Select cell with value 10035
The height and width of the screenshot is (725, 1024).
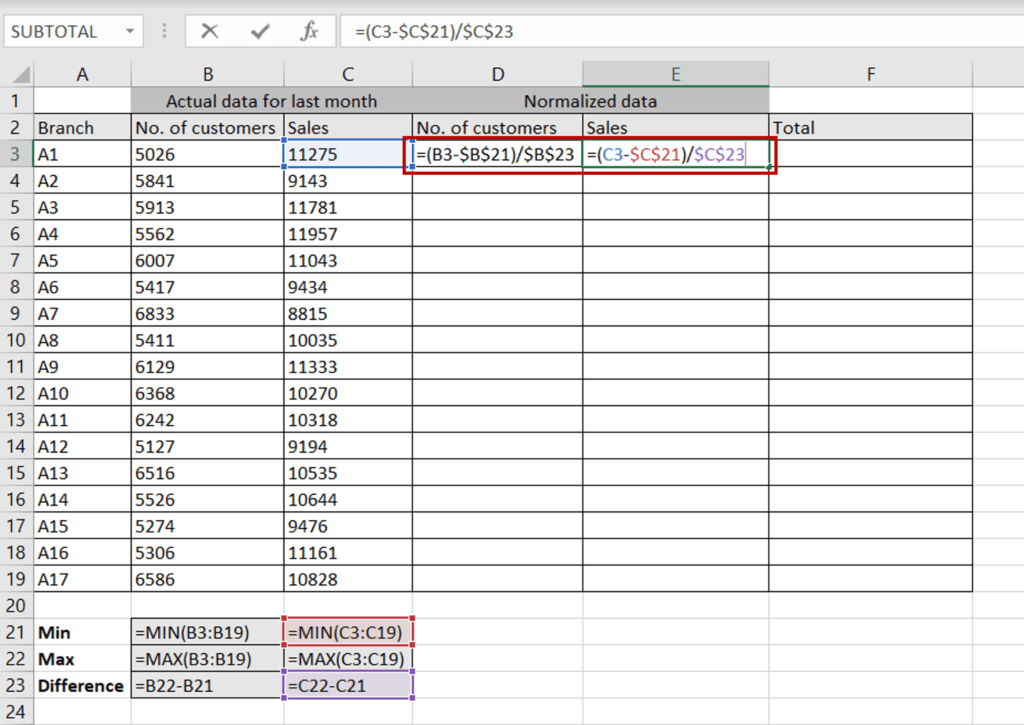pyautogui.click(x=348, y=340)
